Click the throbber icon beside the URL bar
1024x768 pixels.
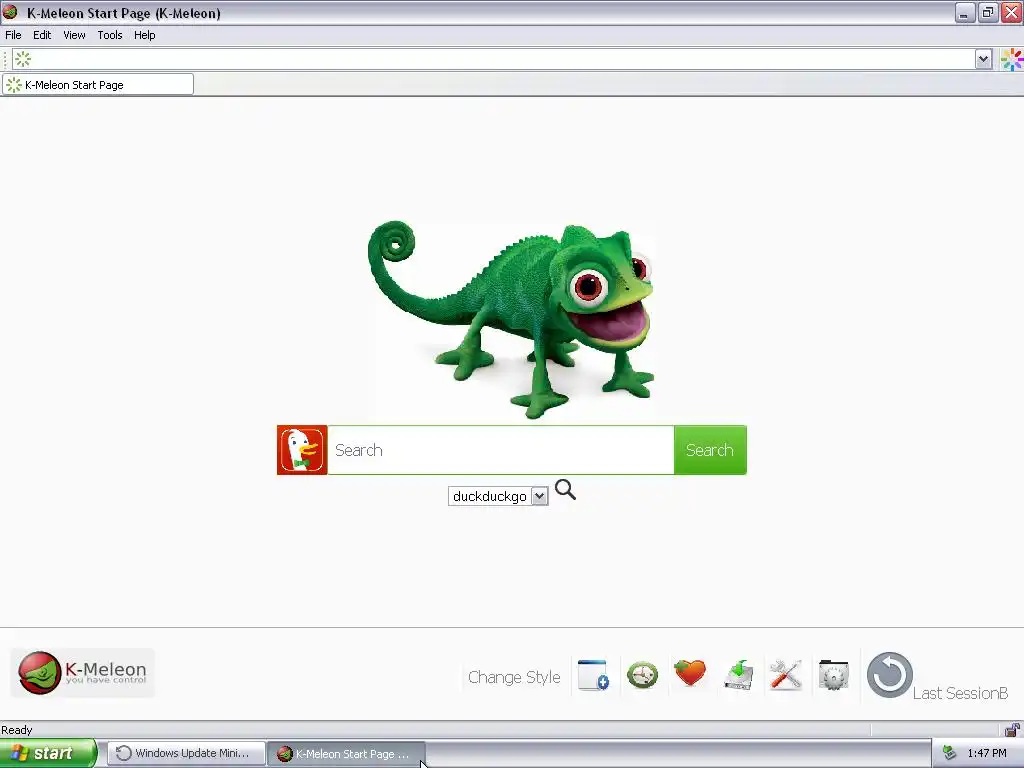pos(23,59)
